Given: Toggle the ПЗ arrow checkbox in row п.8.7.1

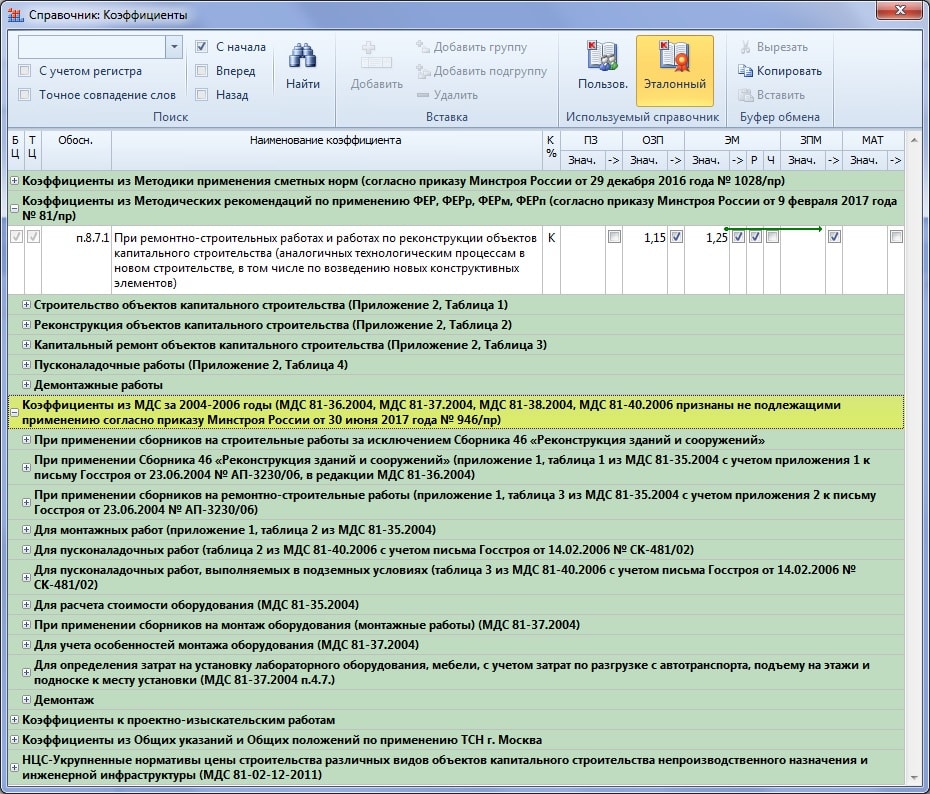Looking at the screenshot, I should tap(614, 237).
